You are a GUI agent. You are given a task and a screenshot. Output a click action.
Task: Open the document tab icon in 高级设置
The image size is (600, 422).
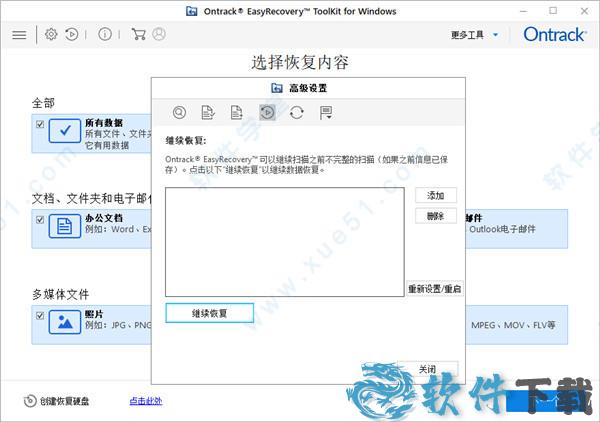point(237,113)
